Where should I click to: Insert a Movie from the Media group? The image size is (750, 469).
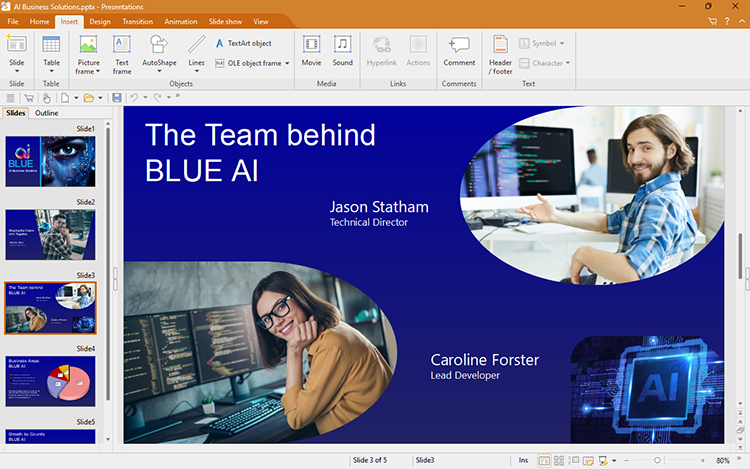(x=311, y=50)
